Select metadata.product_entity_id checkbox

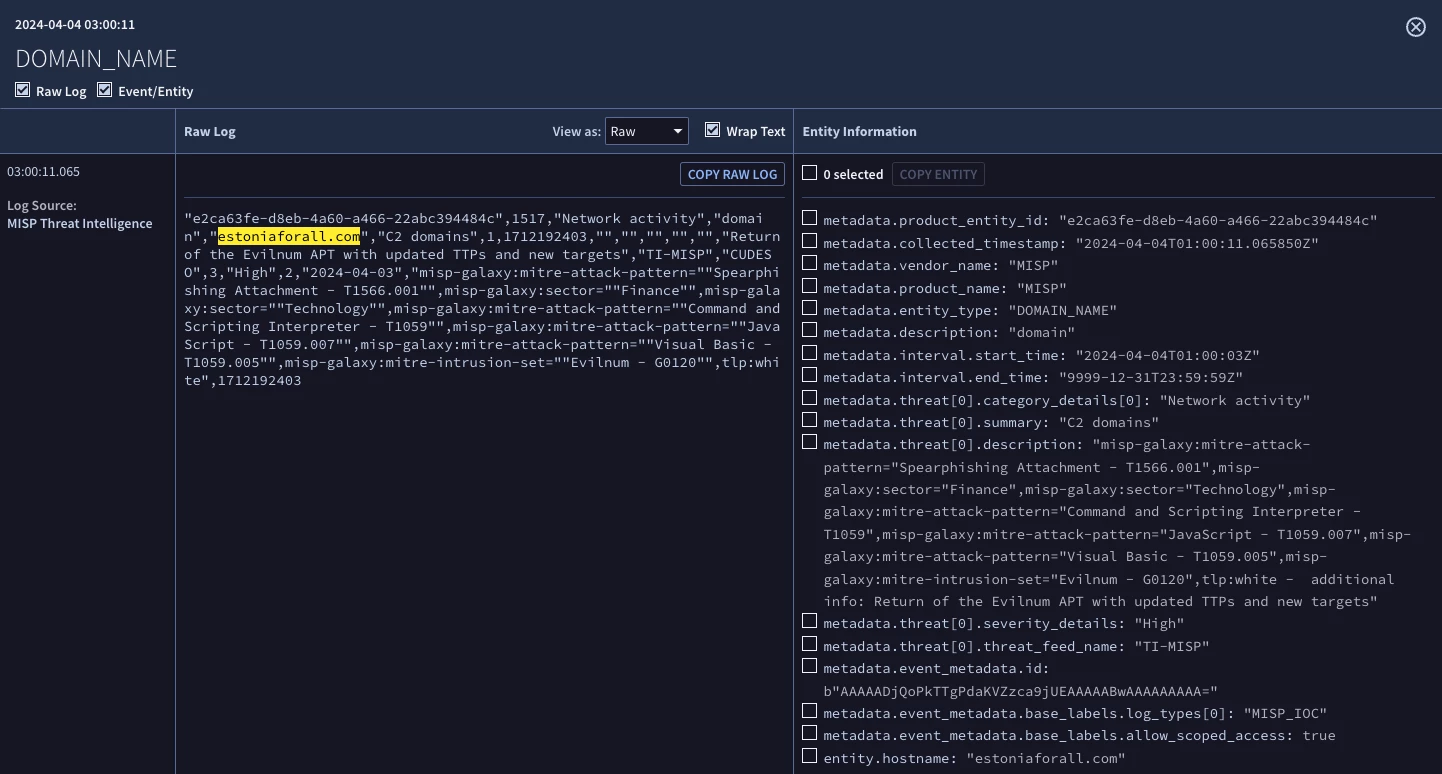click(810, 218)
